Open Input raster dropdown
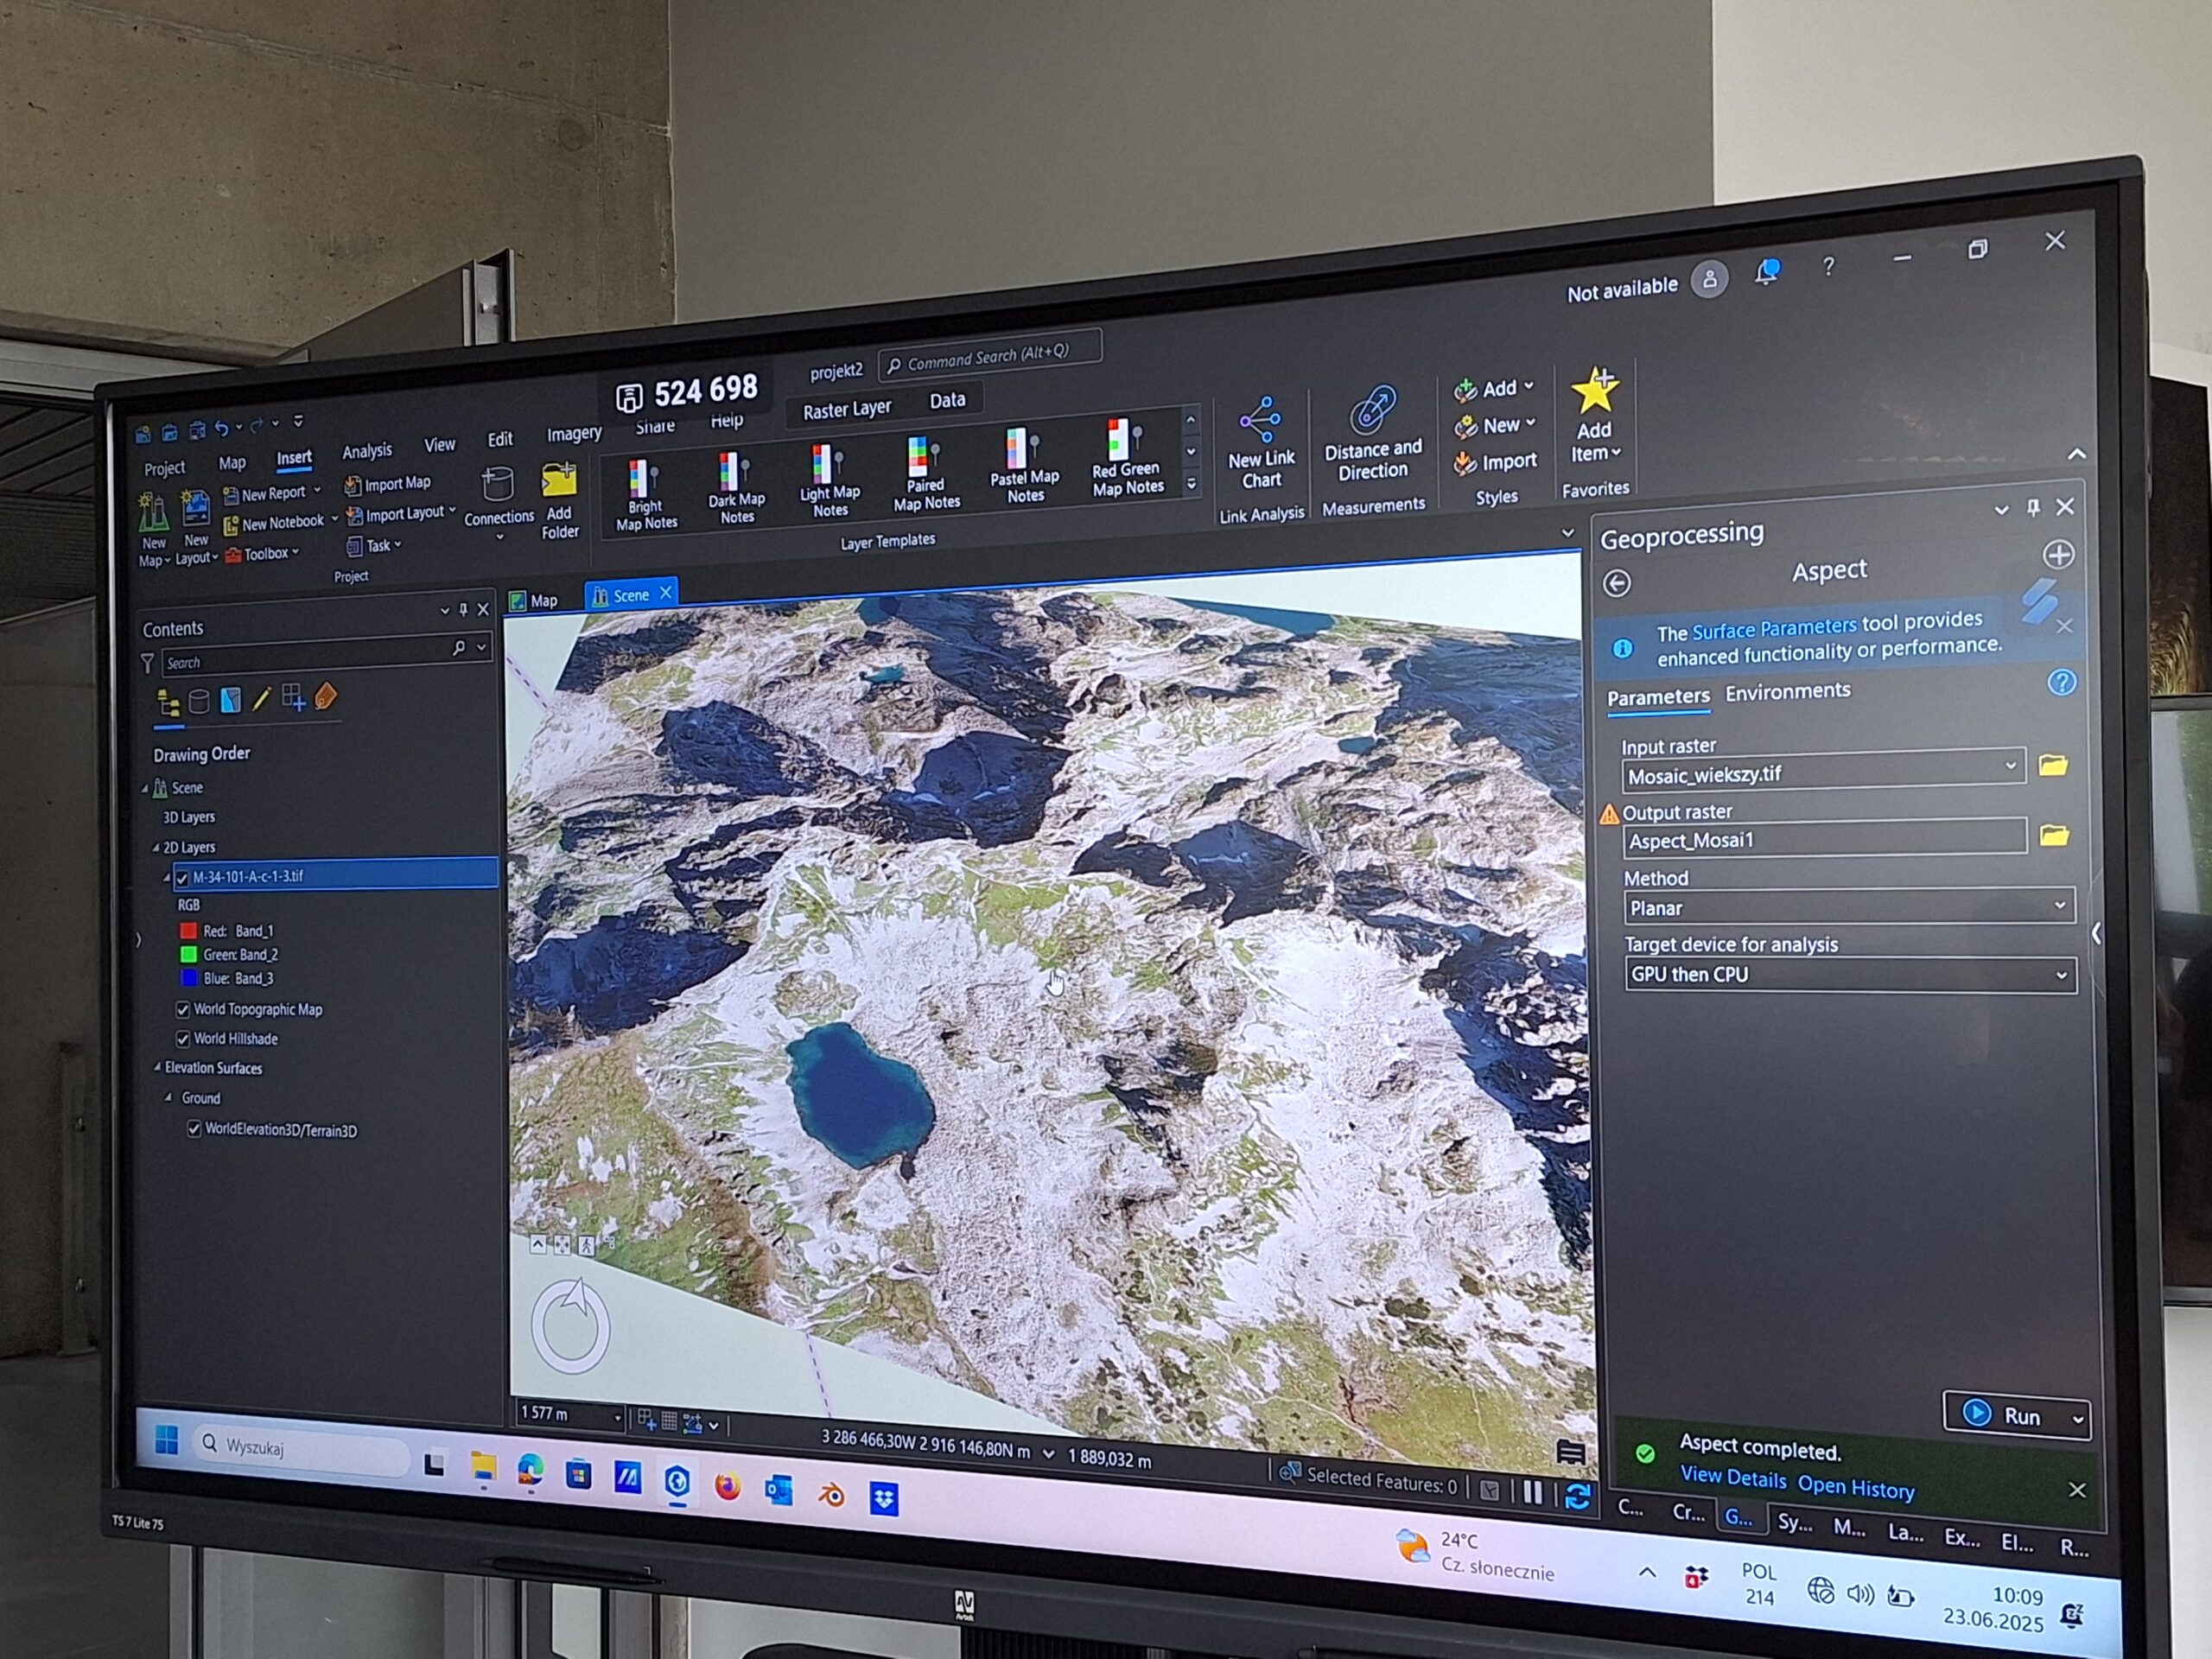 pos(2010,766)
